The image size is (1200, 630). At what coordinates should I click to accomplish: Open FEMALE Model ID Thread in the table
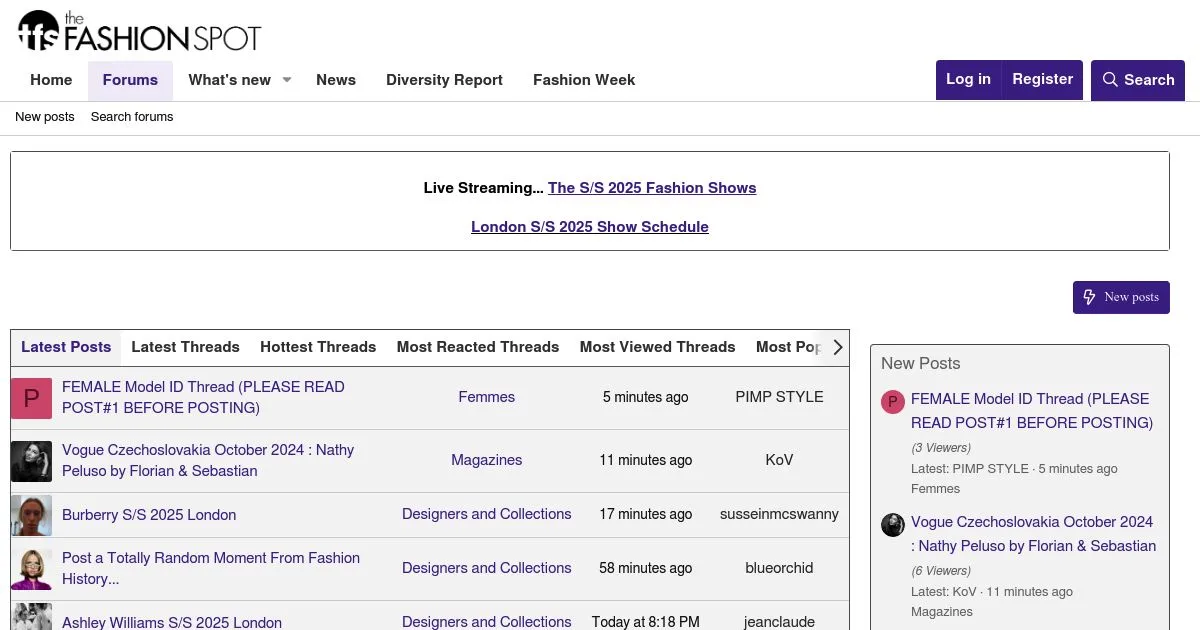[203, 397]
